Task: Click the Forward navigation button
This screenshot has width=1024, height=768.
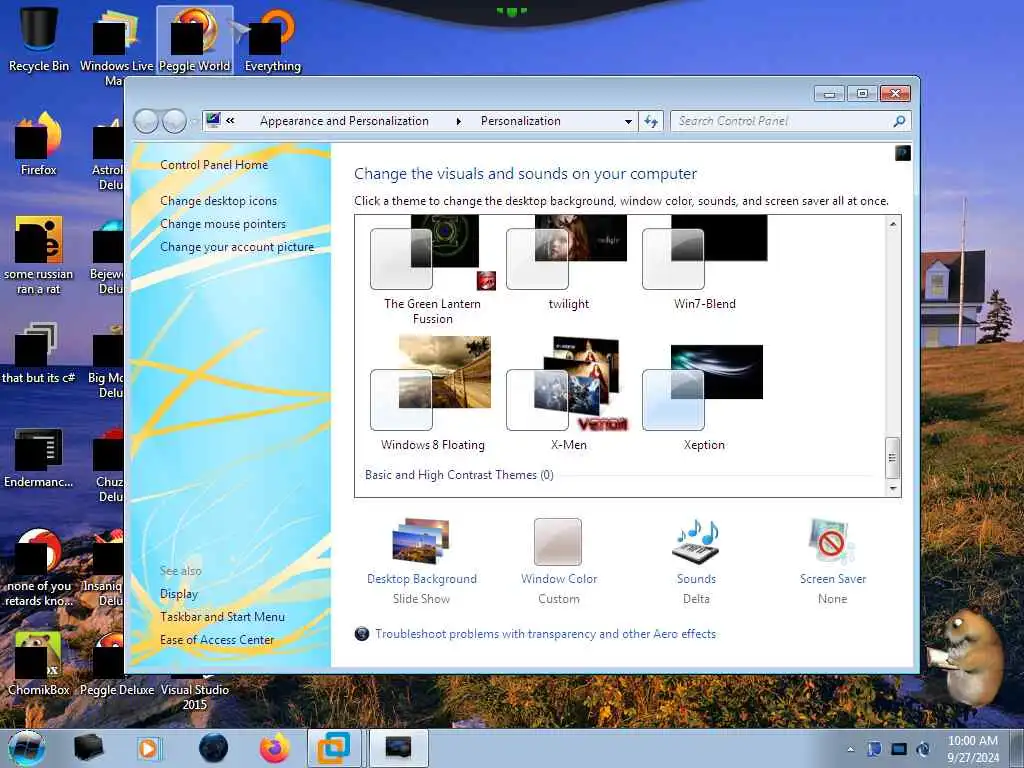Action: [174, 121]
